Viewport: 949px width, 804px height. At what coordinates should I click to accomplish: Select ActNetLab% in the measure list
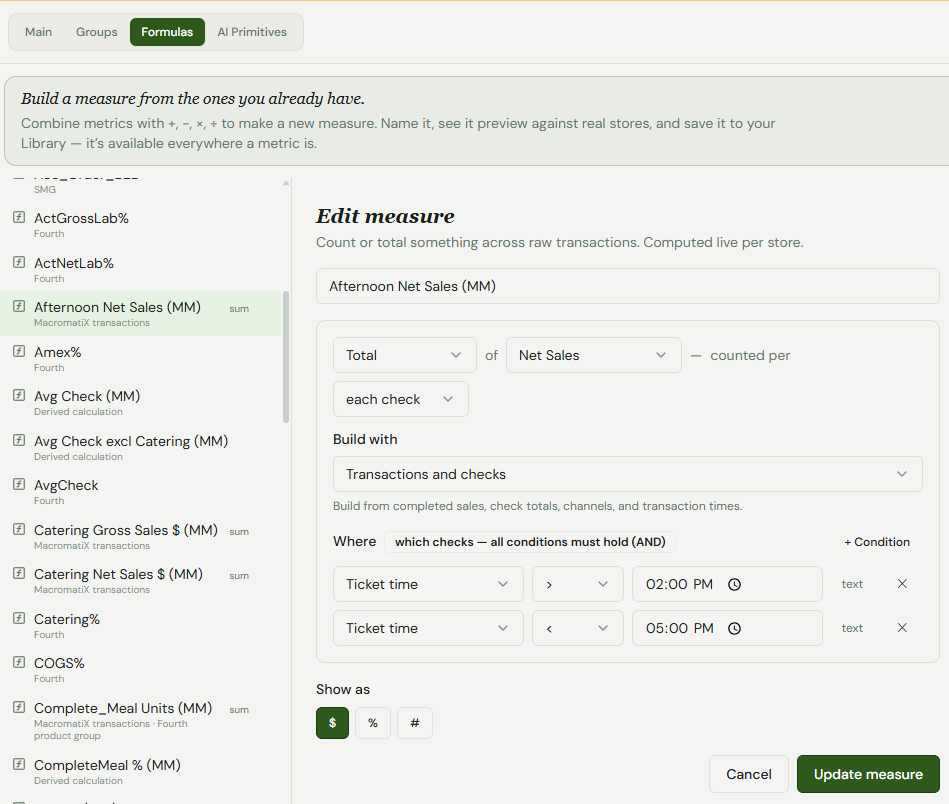pos(141,269)
